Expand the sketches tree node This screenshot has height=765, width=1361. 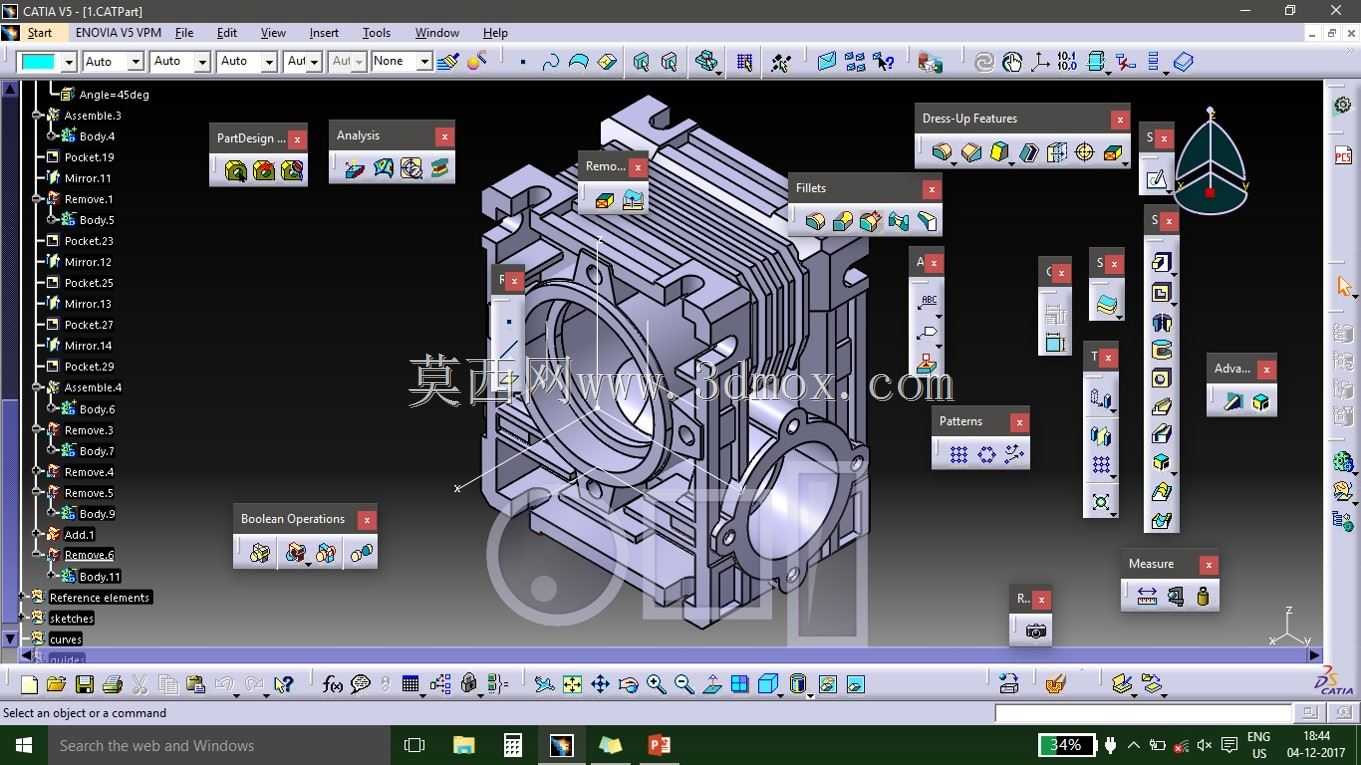[x=22, y=618]
